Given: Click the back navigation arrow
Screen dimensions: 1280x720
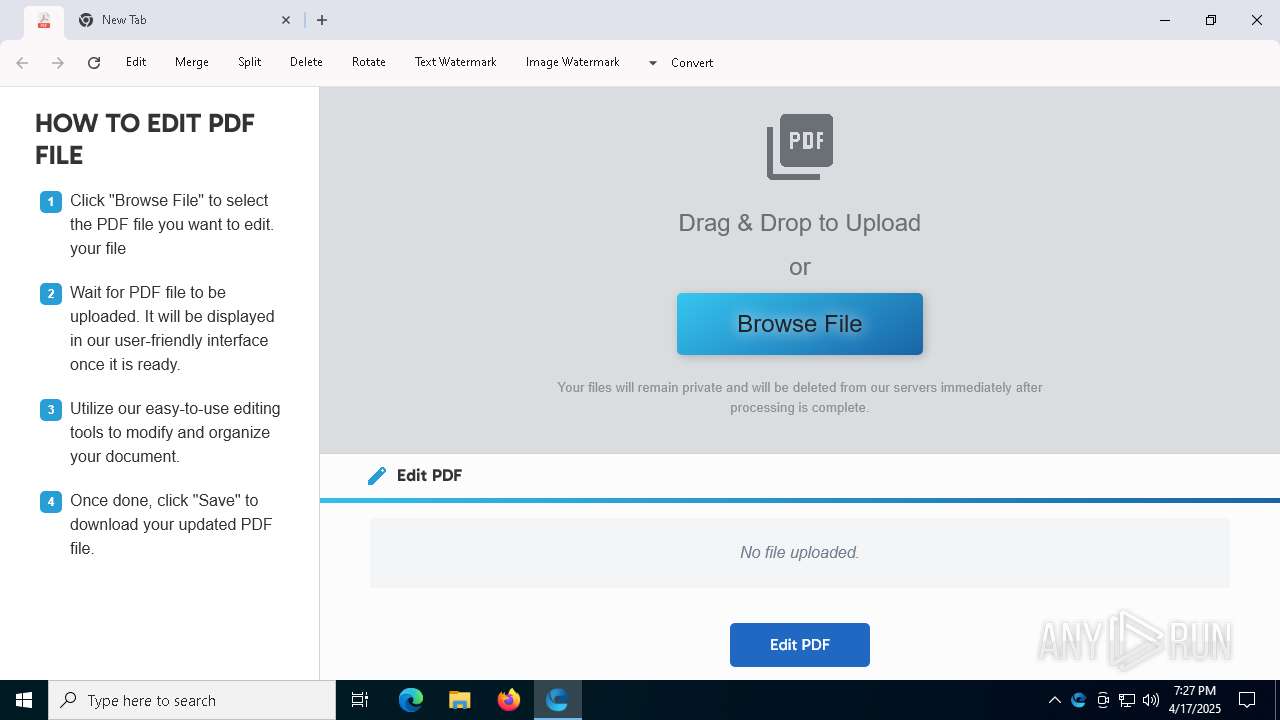Looking at the screenshot, I should point(22,63).
